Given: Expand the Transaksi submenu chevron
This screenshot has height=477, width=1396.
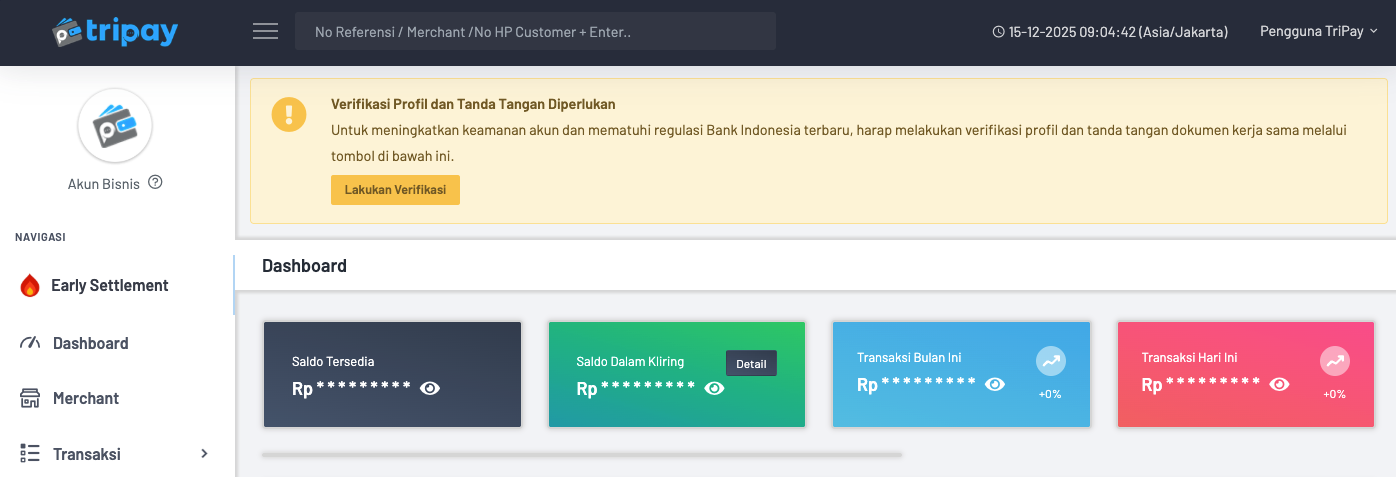Looking at the screenshot, I should pos(204,454).
